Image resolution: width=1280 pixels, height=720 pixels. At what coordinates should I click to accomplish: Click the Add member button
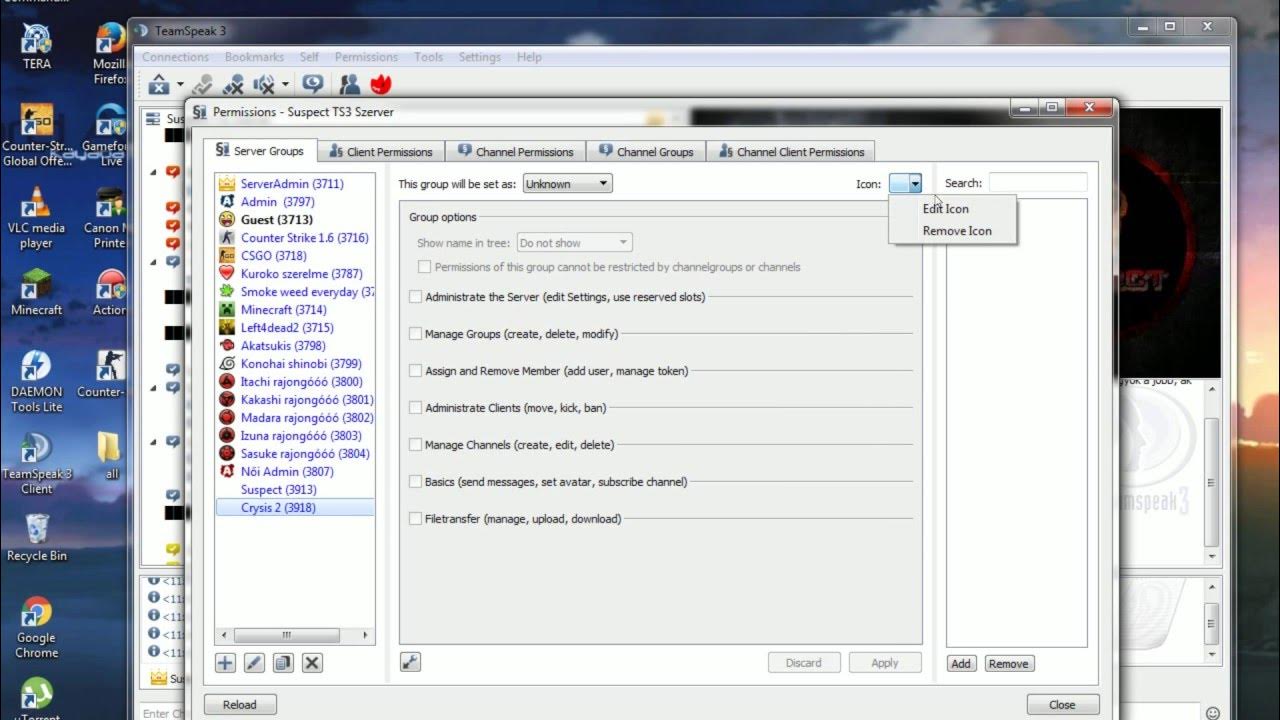[x=961, y=664]
